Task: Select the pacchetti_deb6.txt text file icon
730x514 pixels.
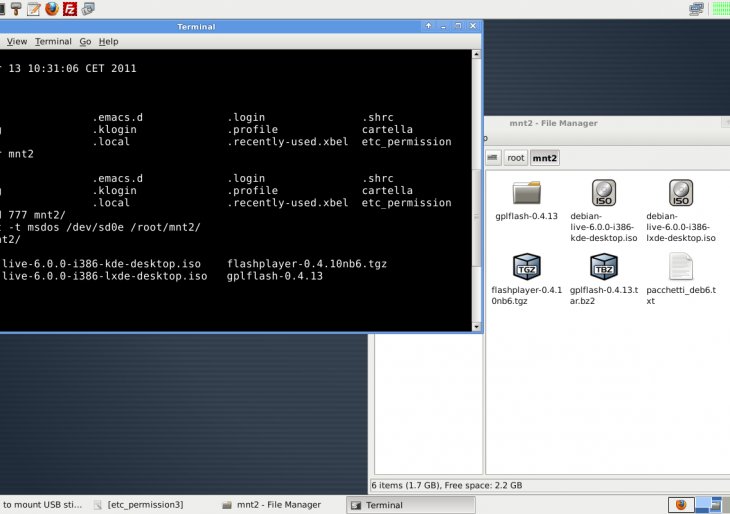Action: pos(681,266)
